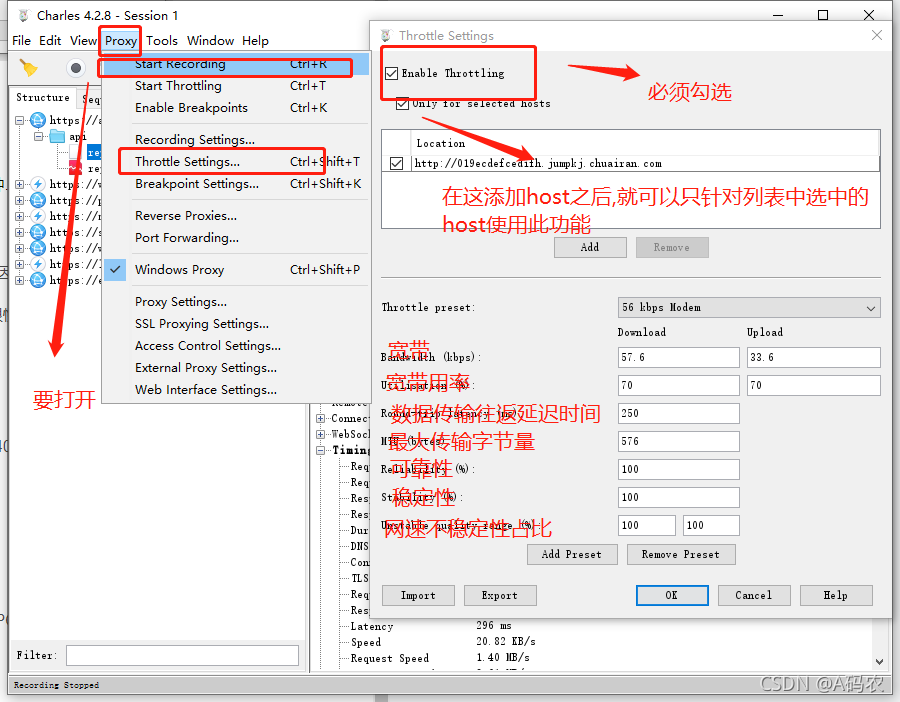The width and height of the screenshot is (900, 702).
Task: Click the Filter text field
Action: tap(183, 656)
